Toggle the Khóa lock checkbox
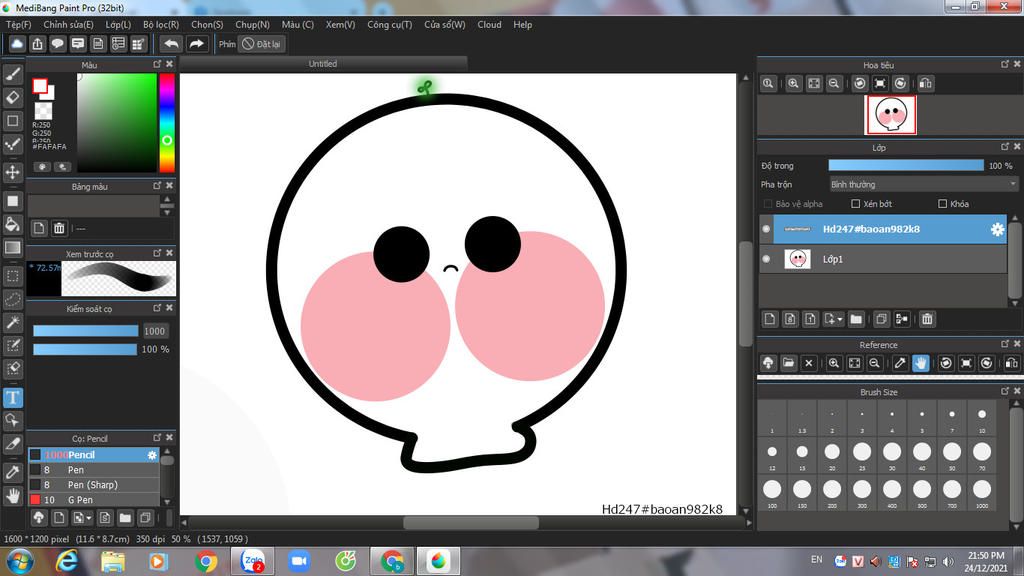1024x576 pixels. coord(942,204)
